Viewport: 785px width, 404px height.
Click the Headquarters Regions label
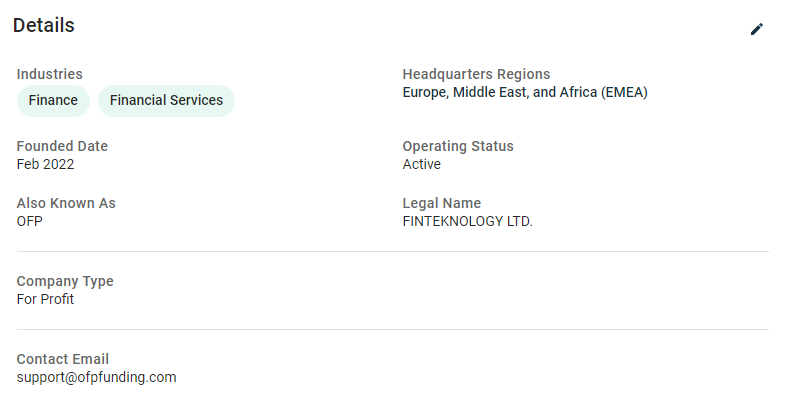pos(476,74)
